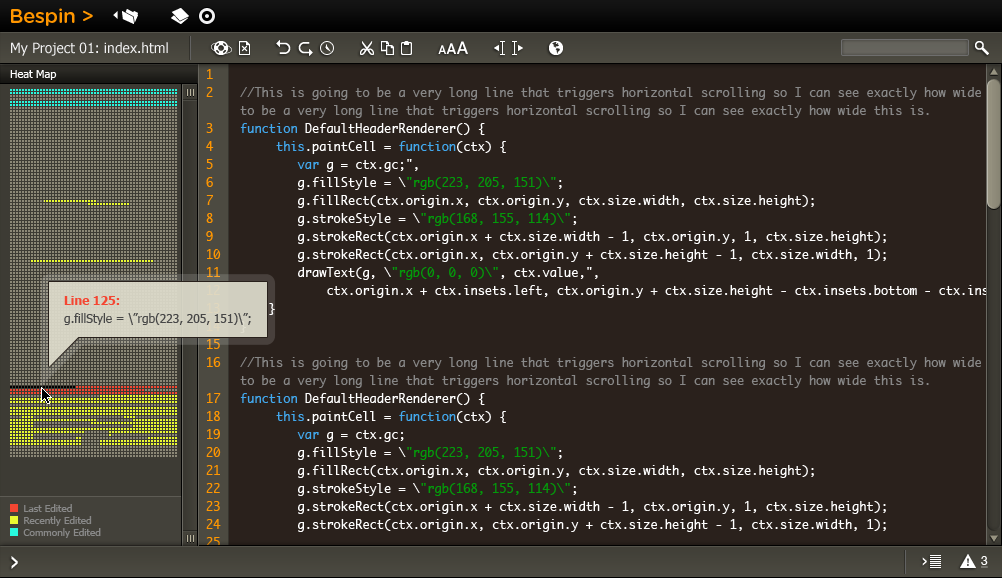Screen dimensions: 1002x578
Task: Open the warnings indicator showing 3
Action: [x=974, y=561]
